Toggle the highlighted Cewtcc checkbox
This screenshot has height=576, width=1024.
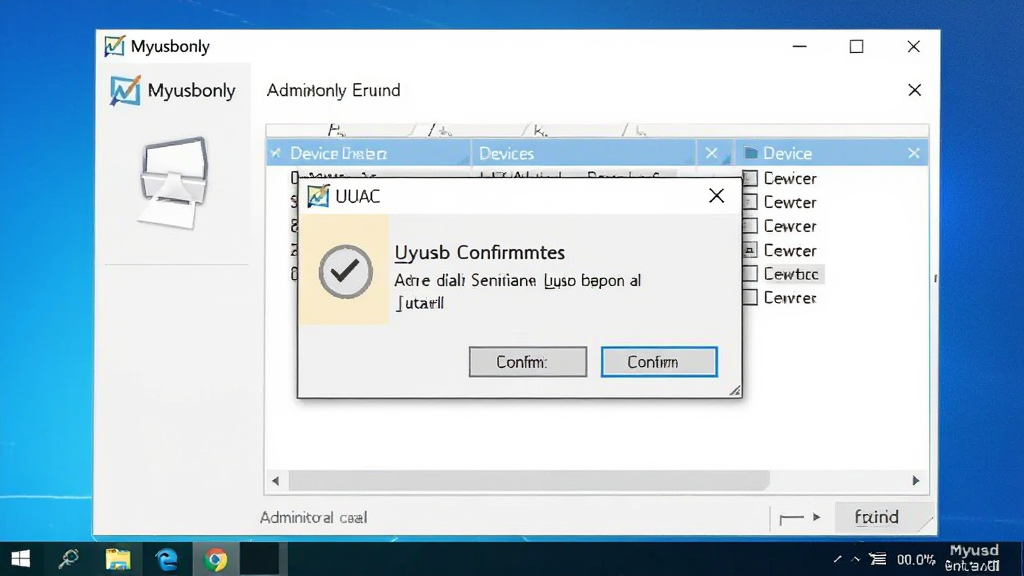(x=750, y=274)
